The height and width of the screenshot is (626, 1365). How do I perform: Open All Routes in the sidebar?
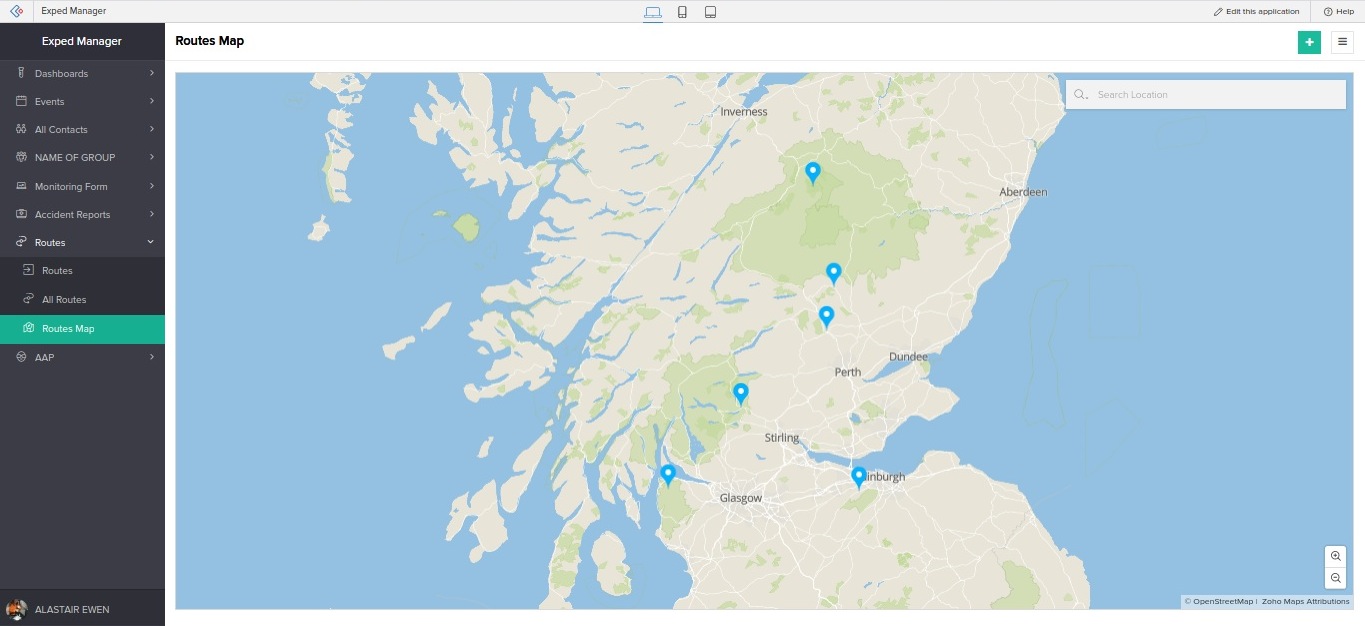pyautogui.click(x=64, y=299)
